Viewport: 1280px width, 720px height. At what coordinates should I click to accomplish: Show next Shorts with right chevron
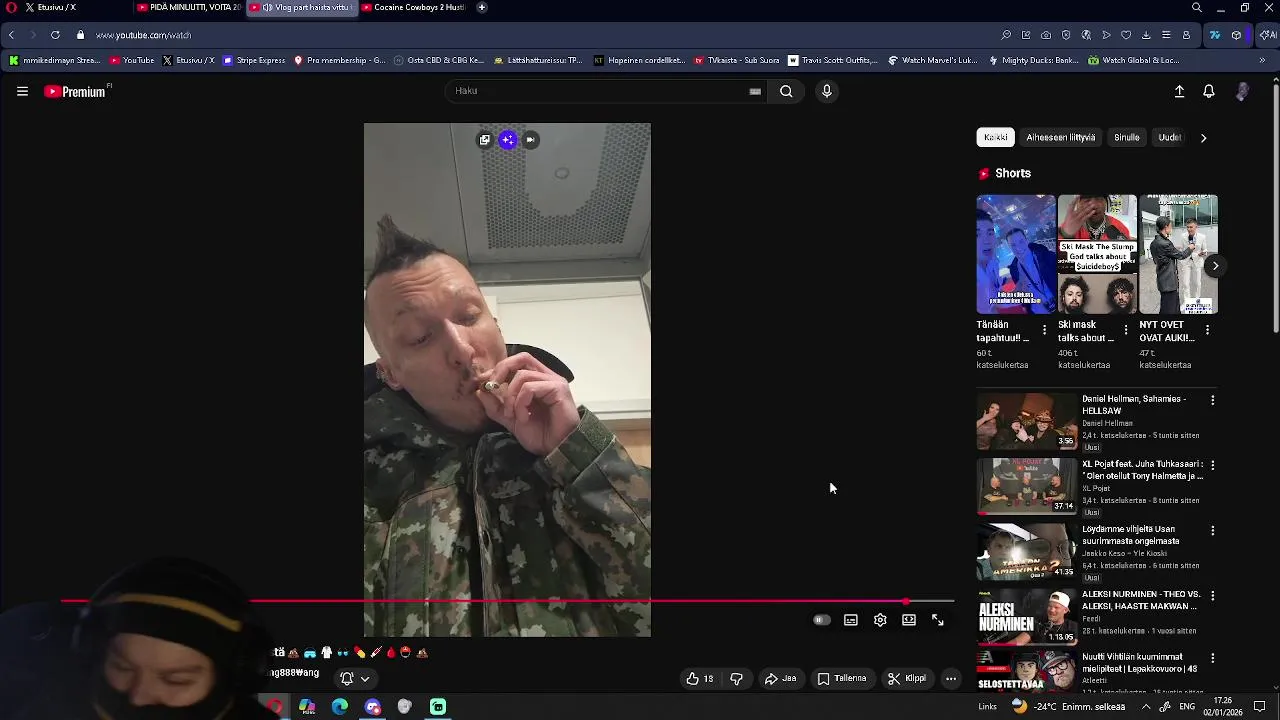coord(1215,266)
